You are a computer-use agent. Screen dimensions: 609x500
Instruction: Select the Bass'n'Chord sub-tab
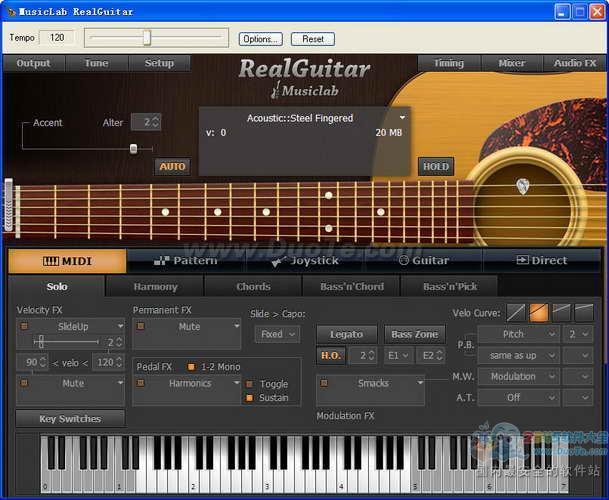click(352, 287)
